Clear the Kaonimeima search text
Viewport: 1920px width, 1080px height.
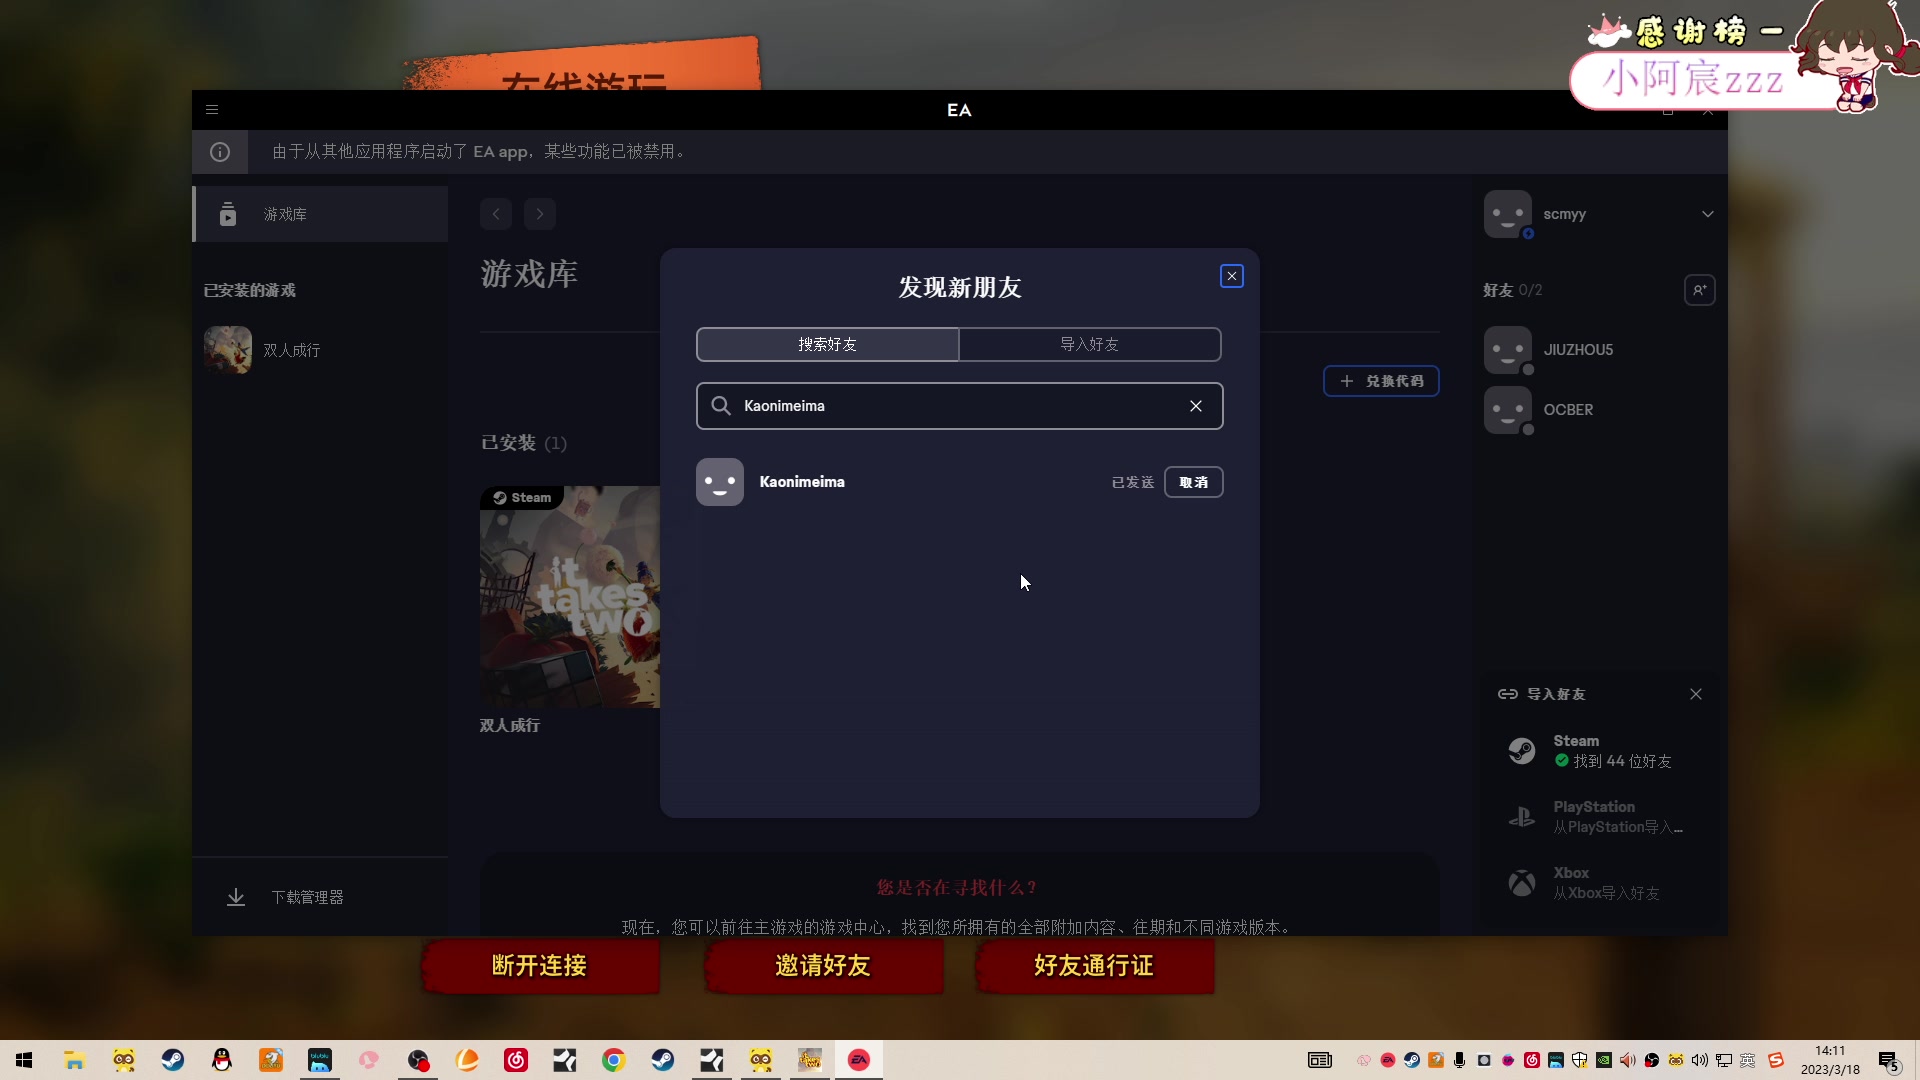(1196, 406)
